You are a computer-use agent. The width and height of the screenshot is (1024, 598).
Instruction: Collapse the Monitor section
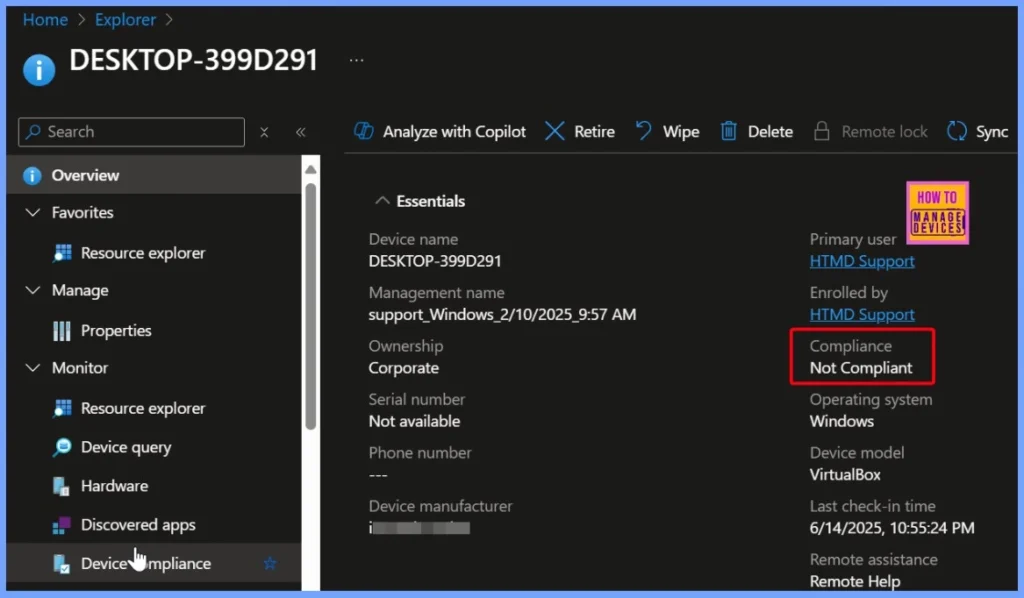click(x=32, y=368)
